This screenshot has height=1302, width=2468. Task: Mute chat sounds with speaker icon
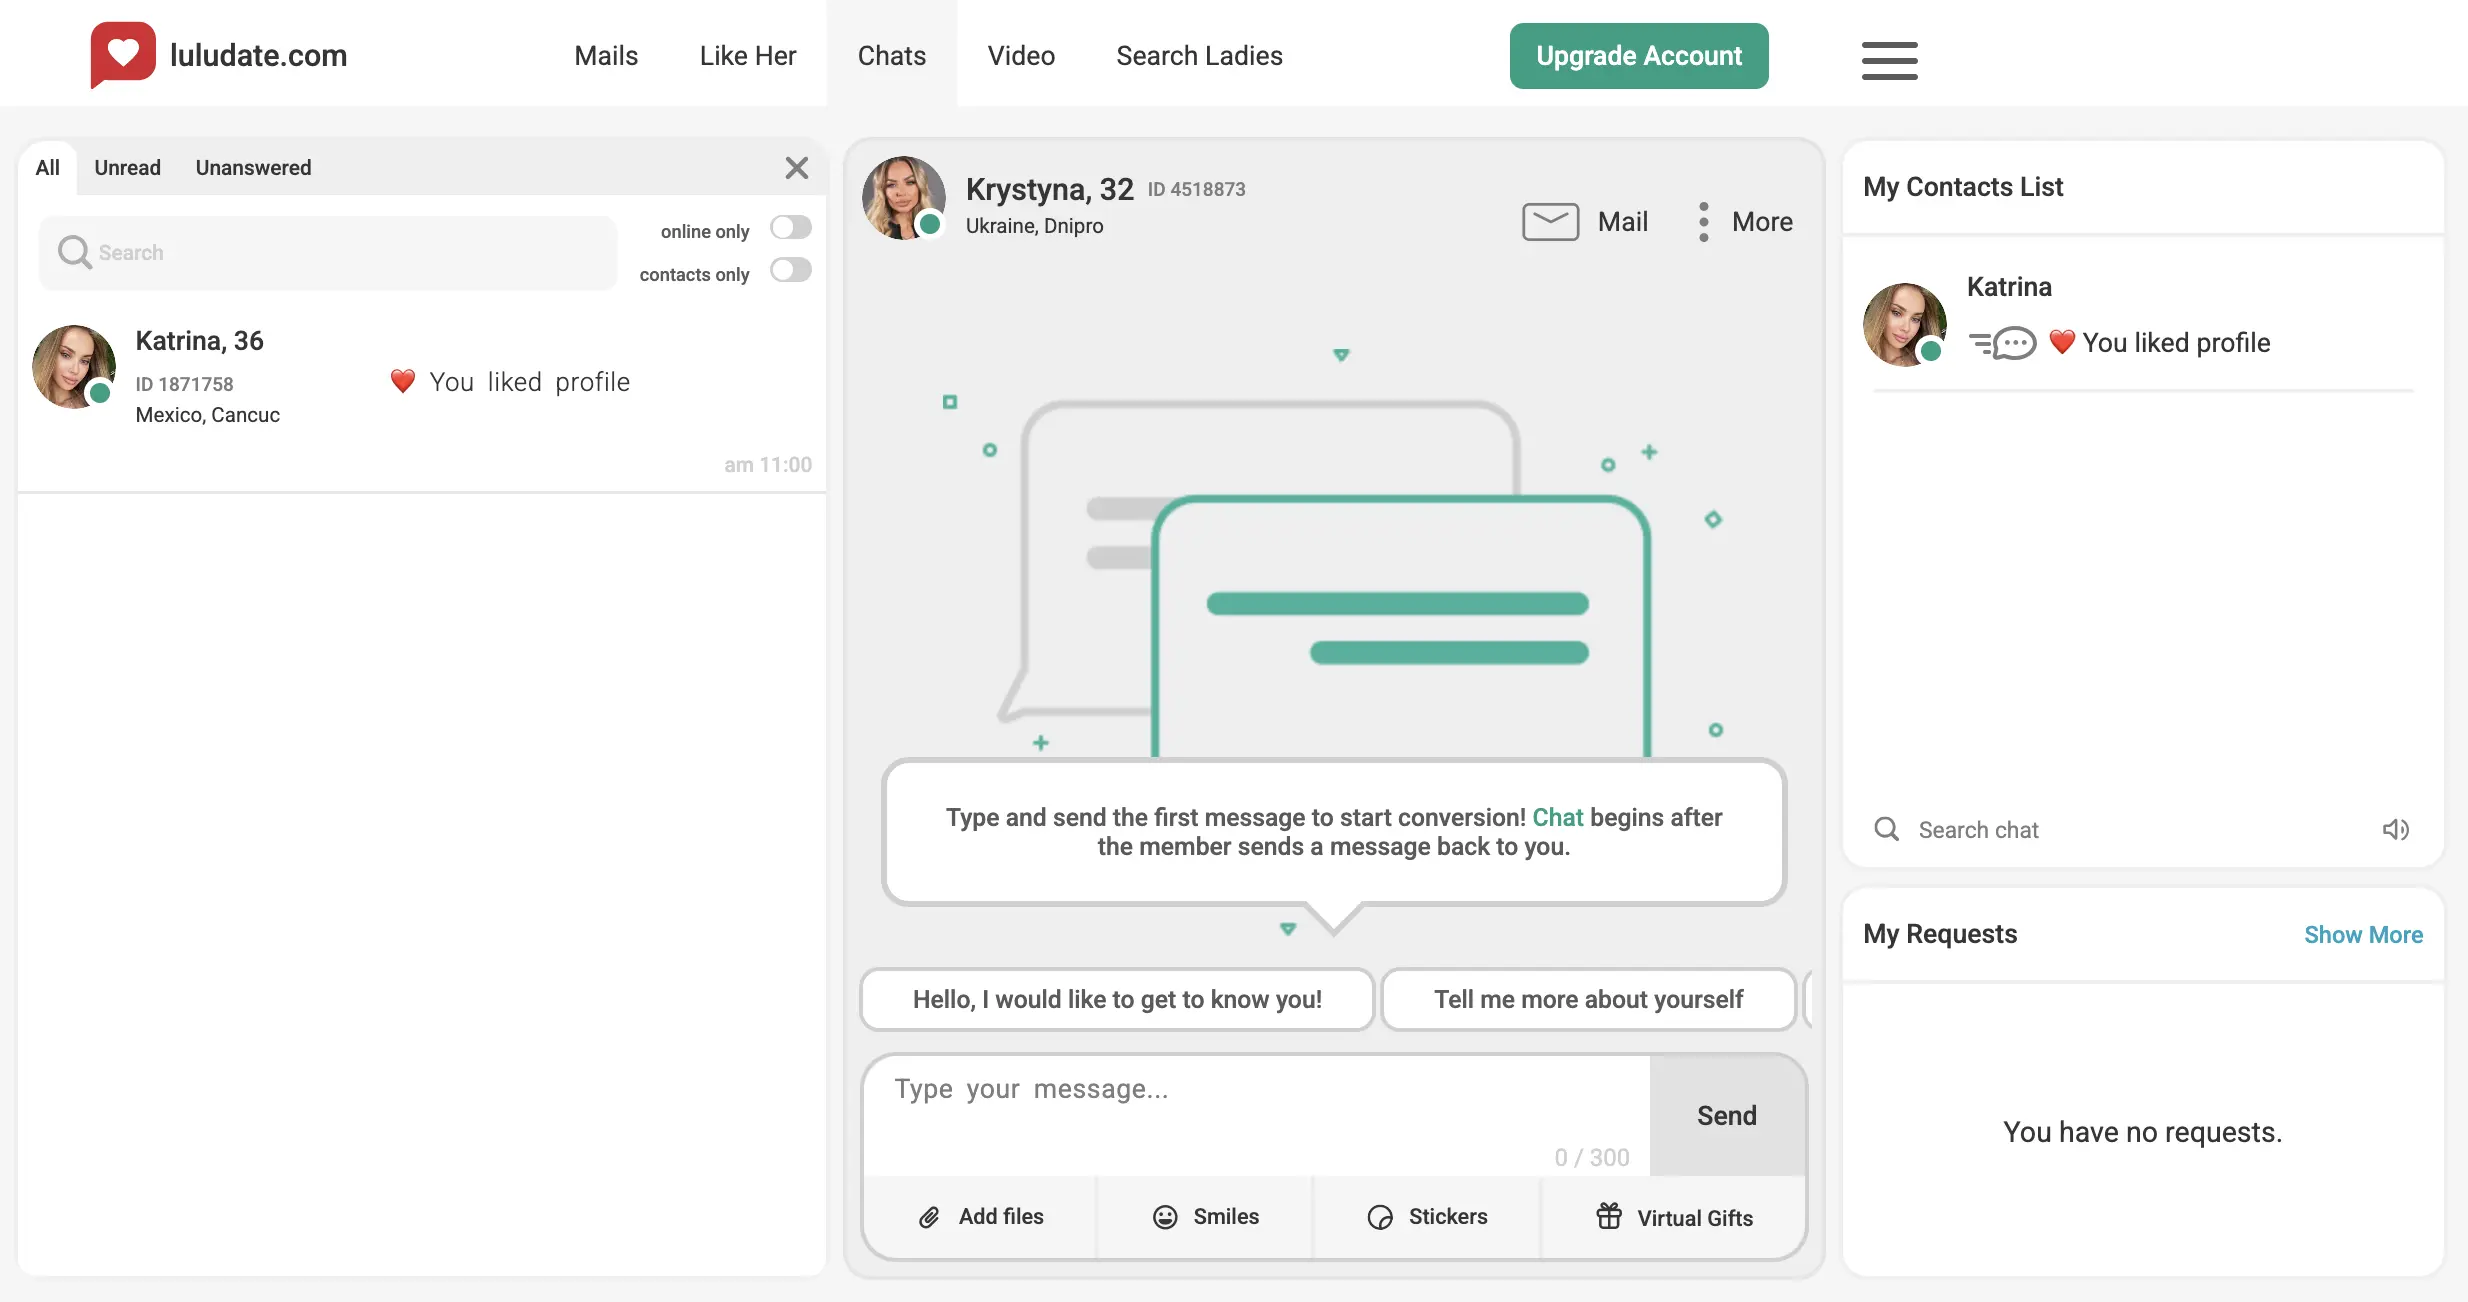point(2395,829)
